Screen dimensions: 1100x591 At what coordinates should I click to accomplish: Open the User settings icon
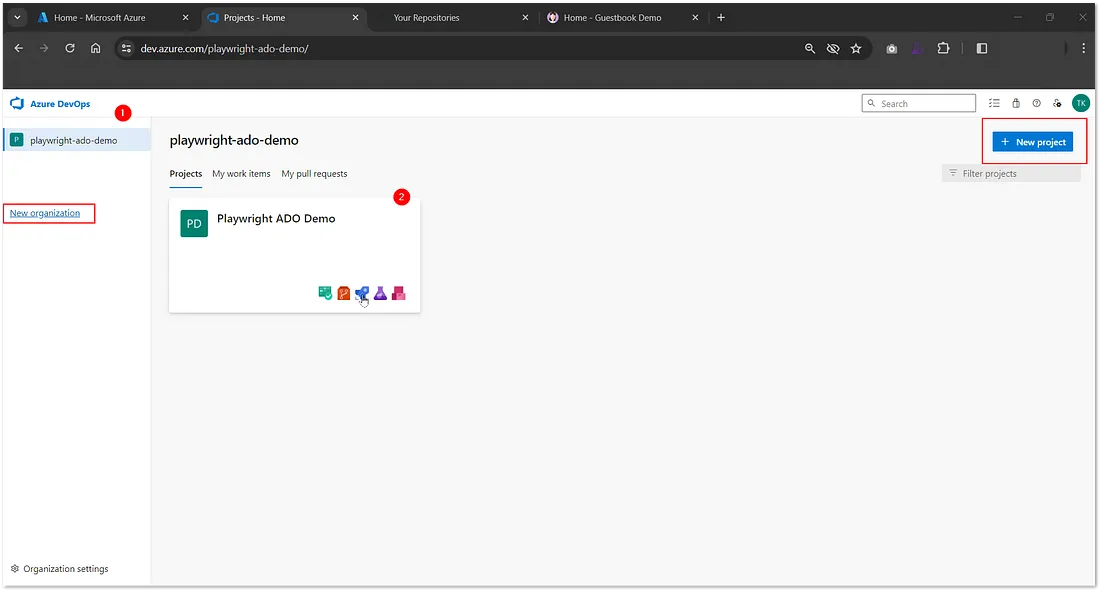pyautogui.click(x=1057, y=103)
